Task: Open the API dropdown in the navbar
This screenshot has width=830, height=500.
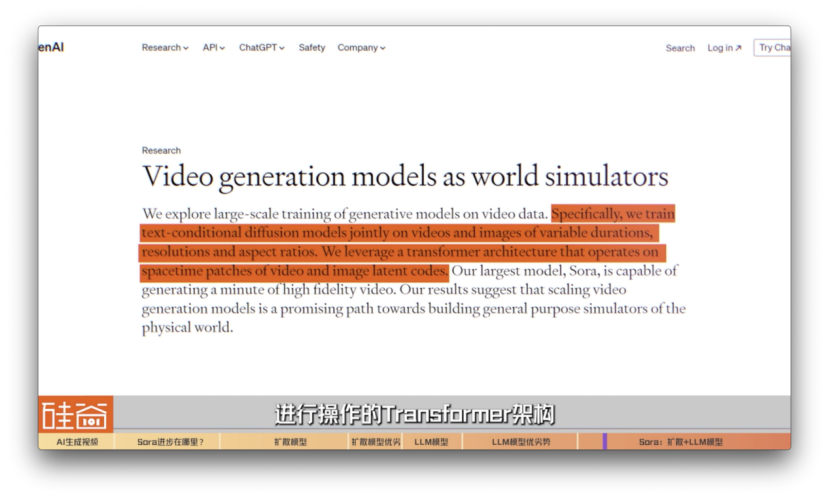Action: (213, 48)
